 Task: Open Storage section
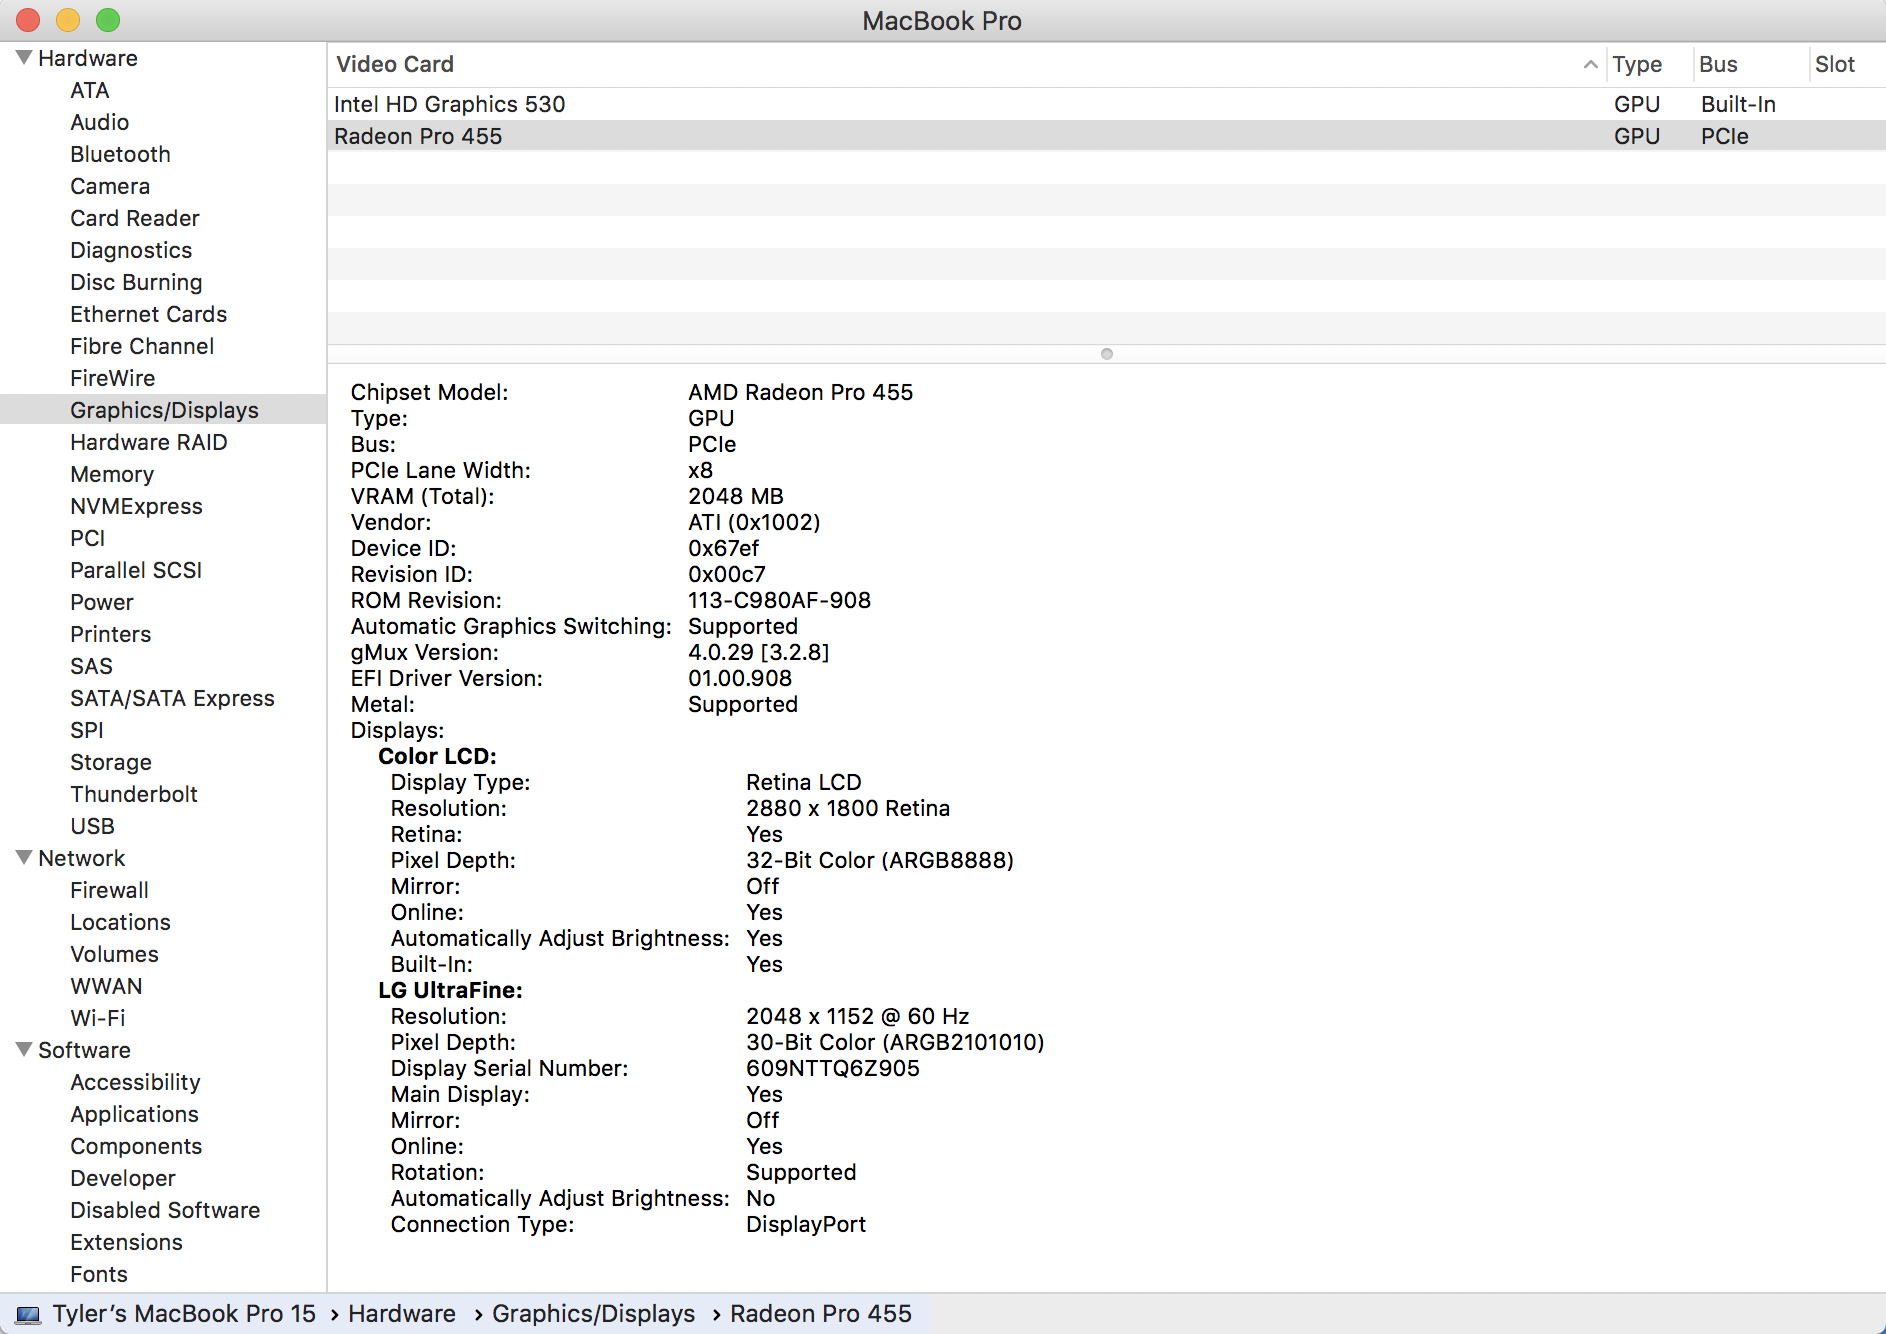click(x=111, y=762)
